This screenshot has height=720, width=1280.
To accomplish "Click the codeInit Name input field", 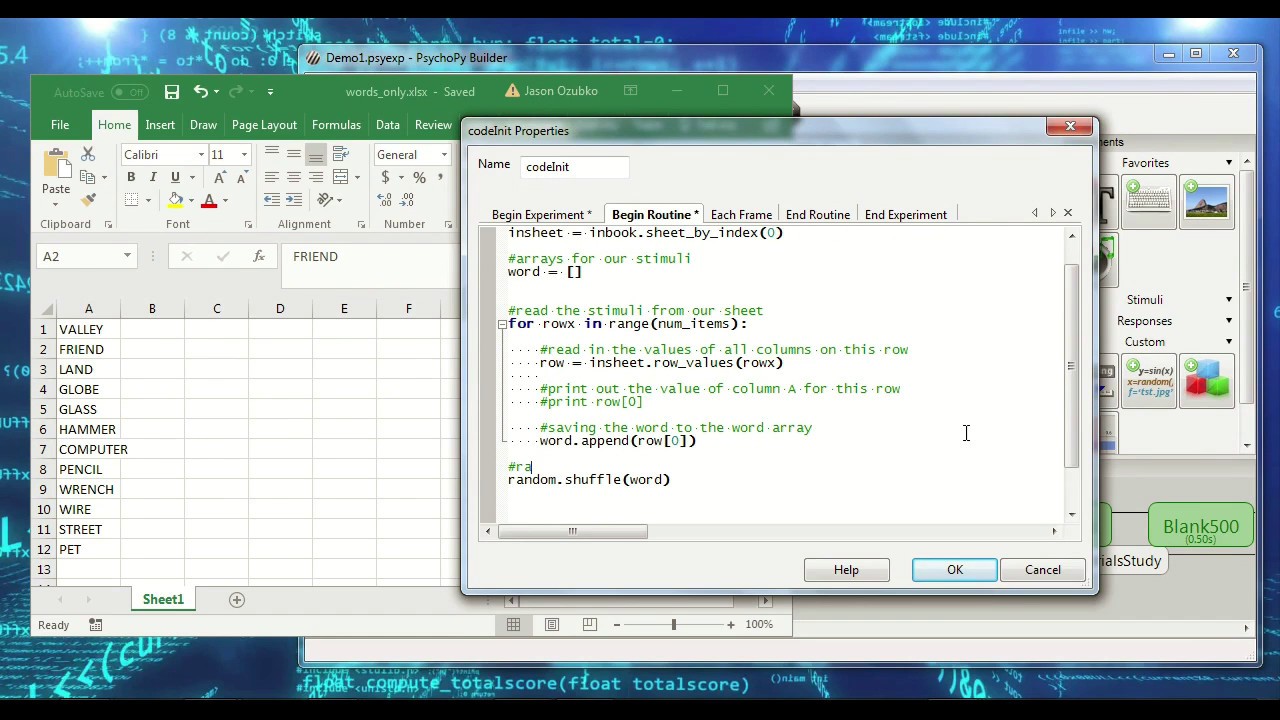I will 575,167.
